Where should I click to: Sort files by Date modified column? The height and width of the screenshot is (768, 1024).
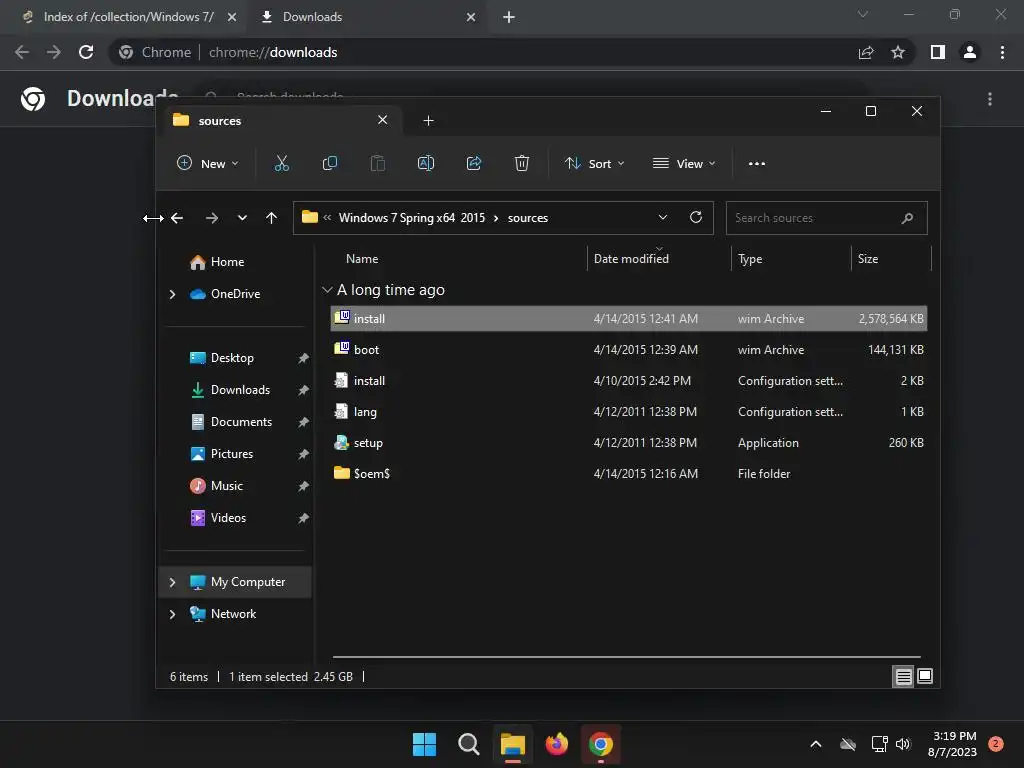point(631,259)
